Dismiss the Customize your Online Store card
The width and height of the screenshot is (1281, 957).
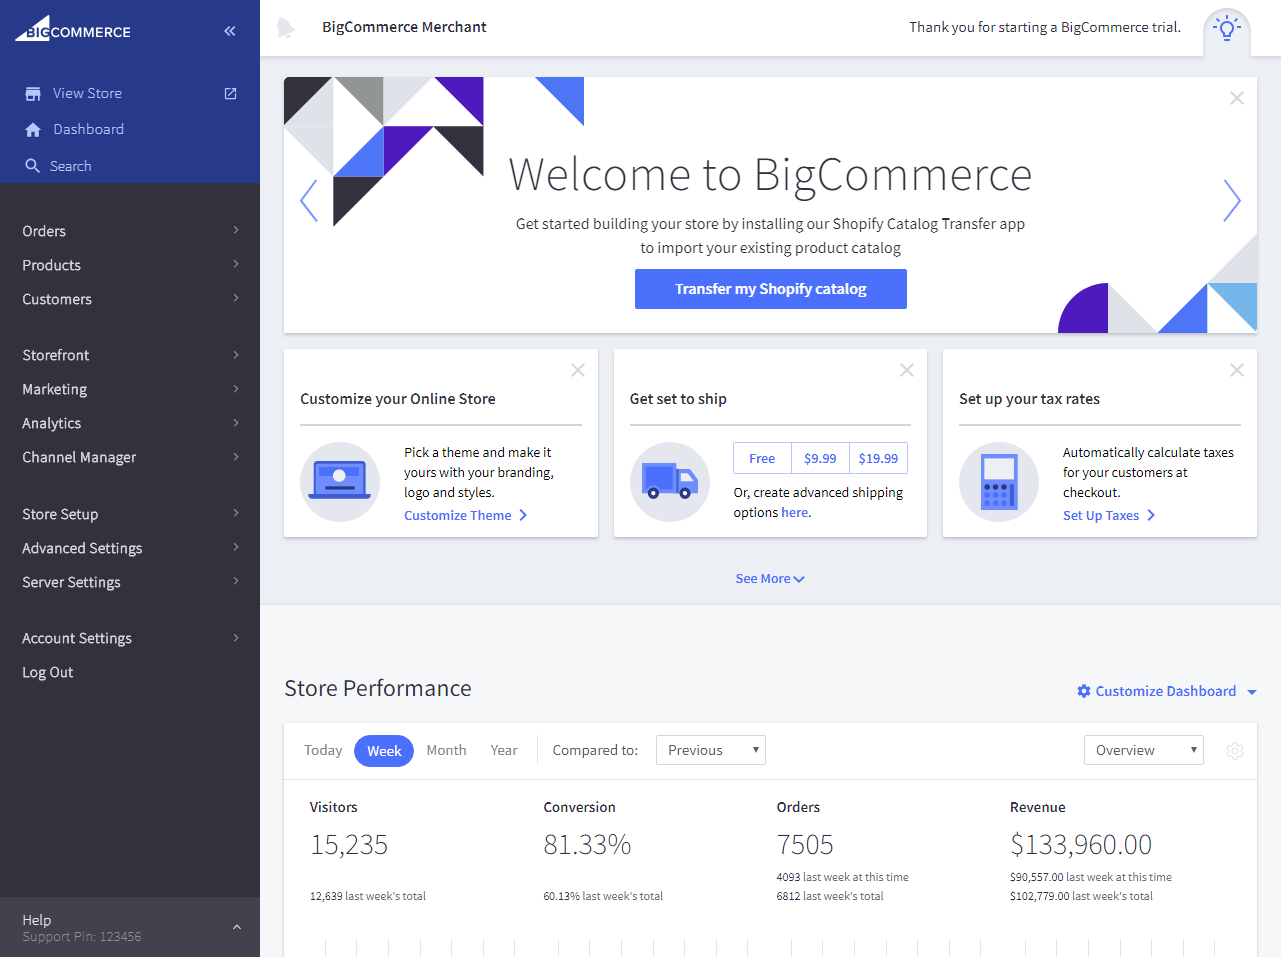coord(578,370)
